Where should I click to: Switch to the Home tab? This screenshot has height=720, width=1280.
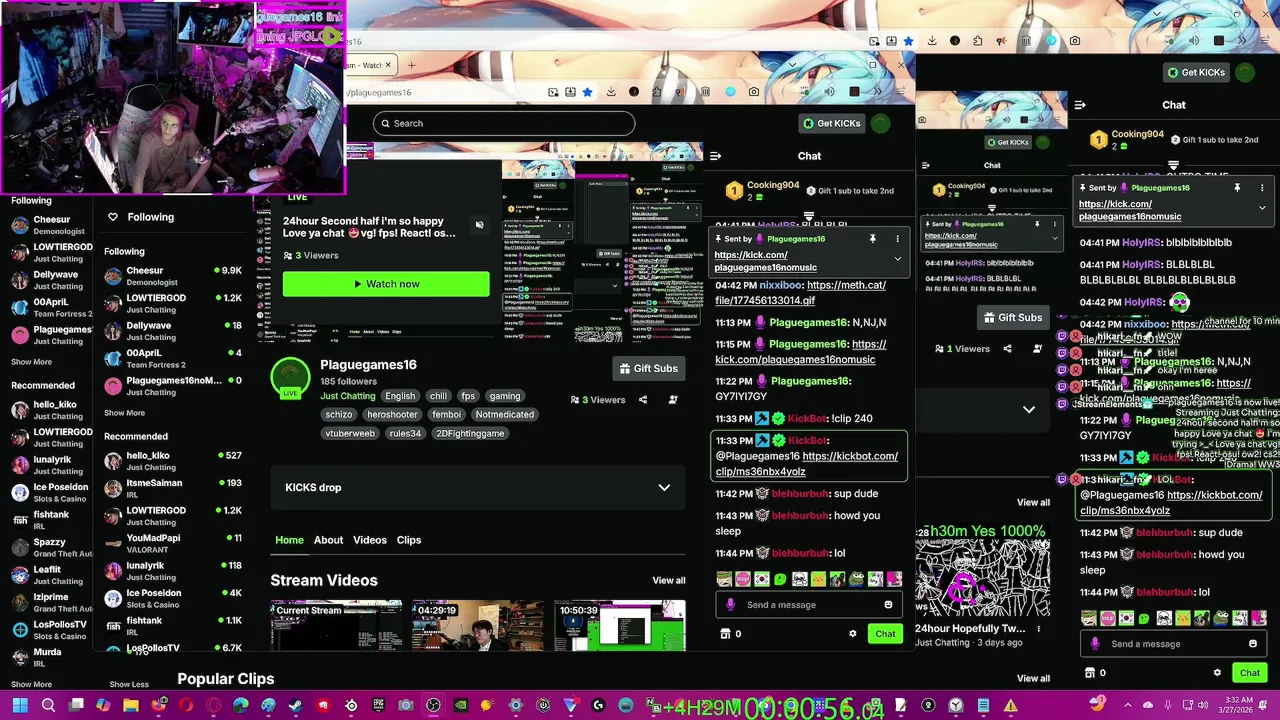[x=289, y=540]
